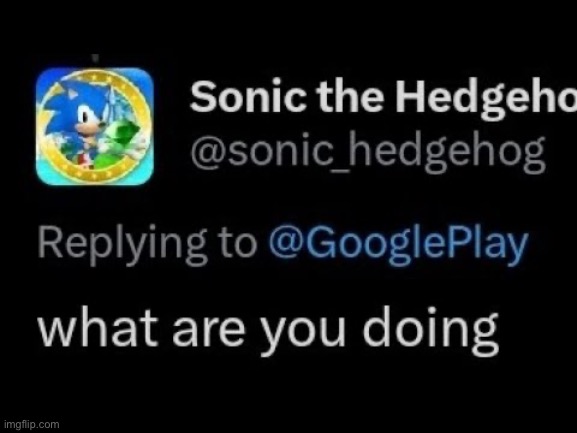Click the 'Replying to' label

tap(147, 244)
